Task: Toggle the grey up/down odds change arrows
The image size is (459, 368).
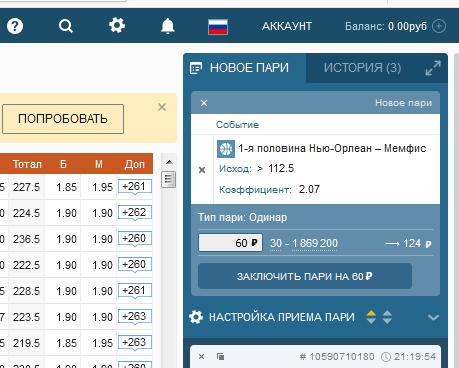Action: coord(387,317)
